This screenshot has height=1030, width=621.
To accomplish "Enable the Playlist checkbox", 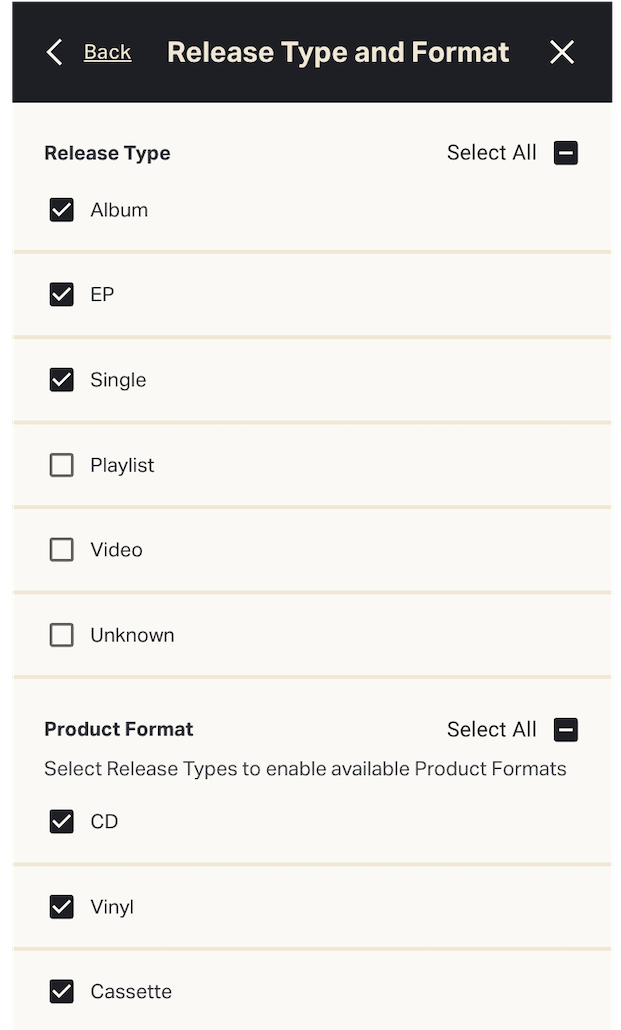I will [x=62, y=465].
